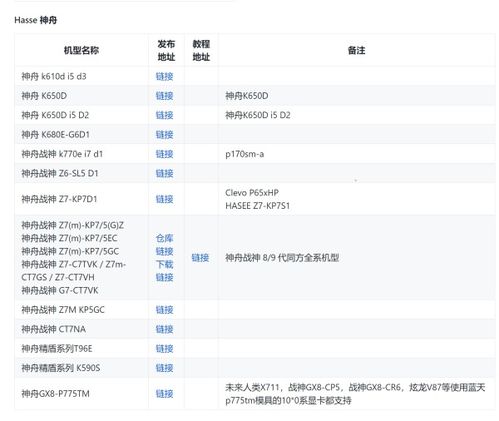Click the 下载 download link in Z7(m) row
Viewport: 499px width, 421px height.
click(x=164, y=264)
